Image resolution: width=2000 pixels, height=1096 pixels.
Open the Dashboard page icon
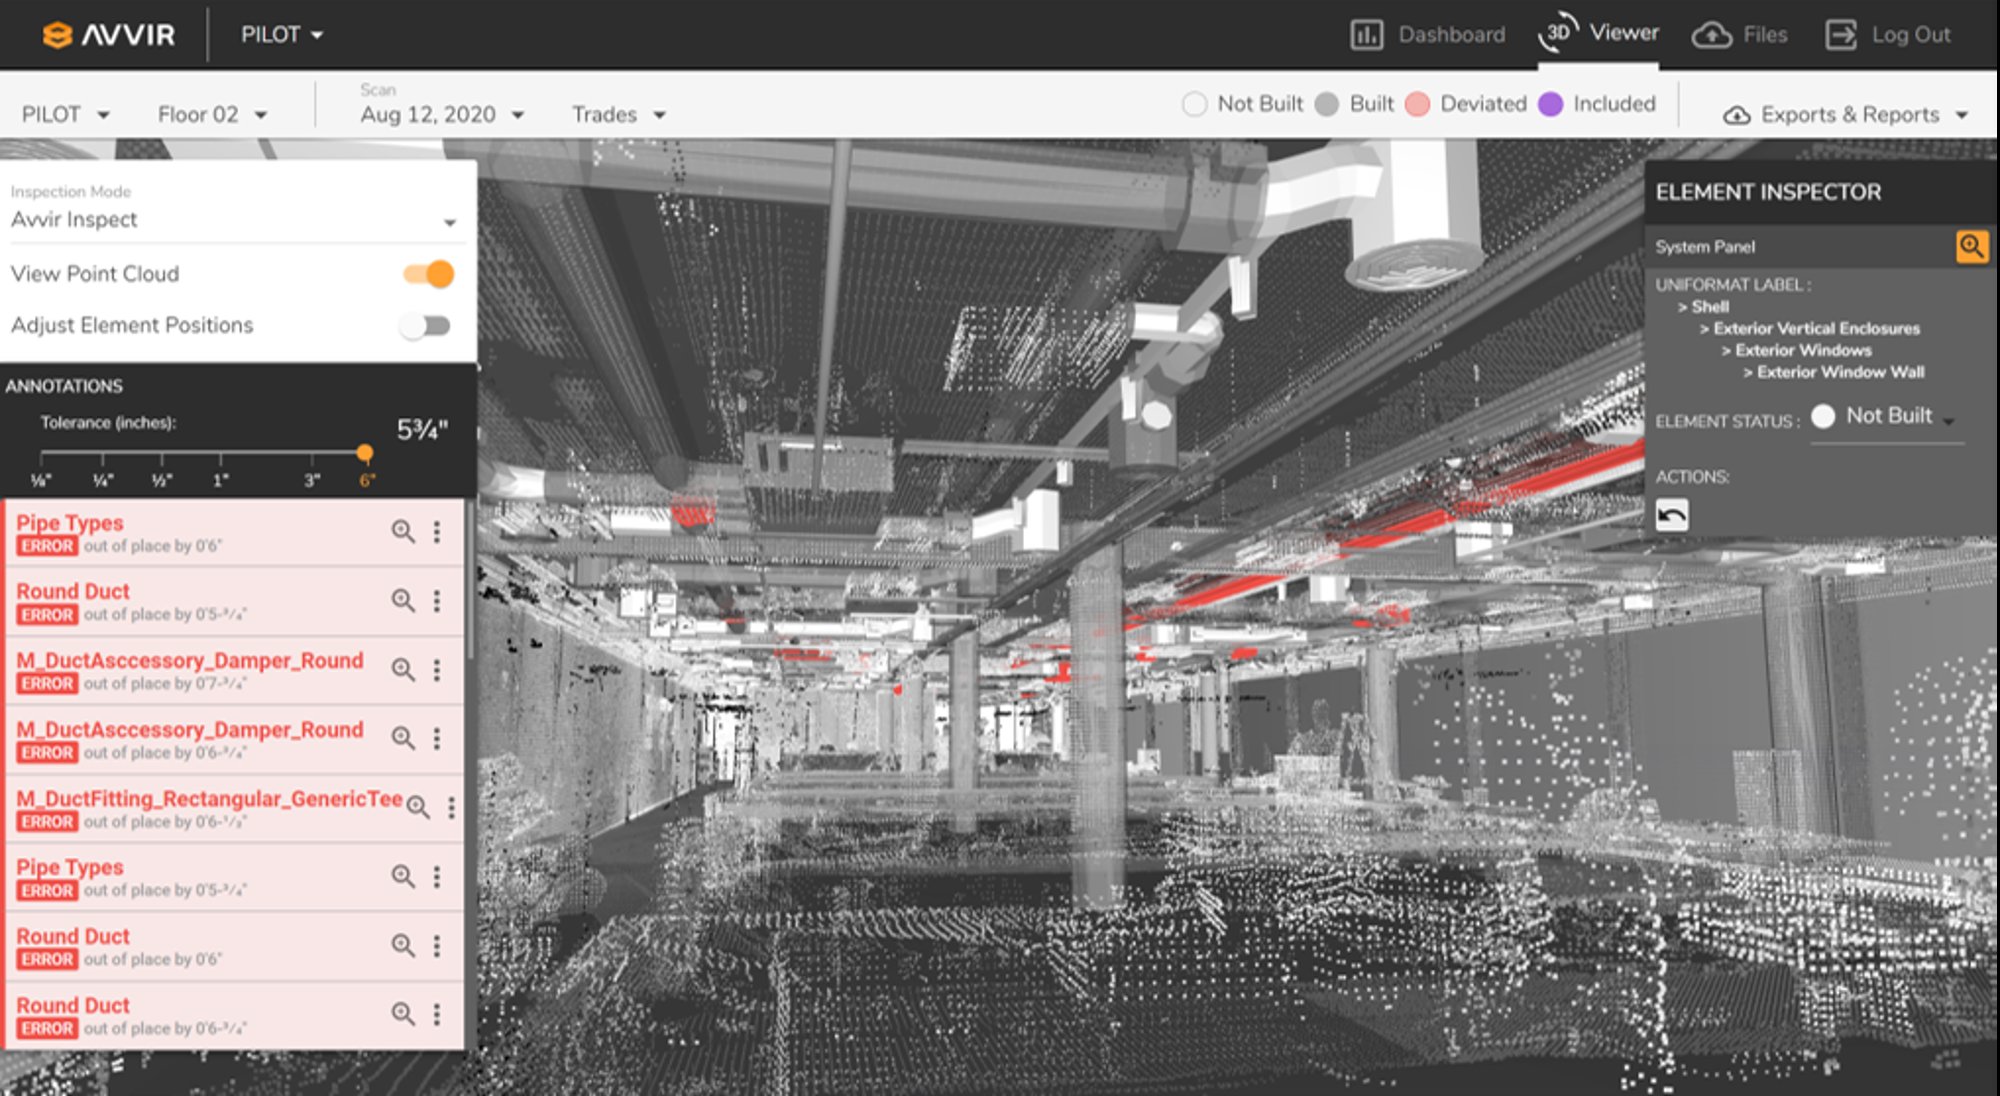(1366, 35)
